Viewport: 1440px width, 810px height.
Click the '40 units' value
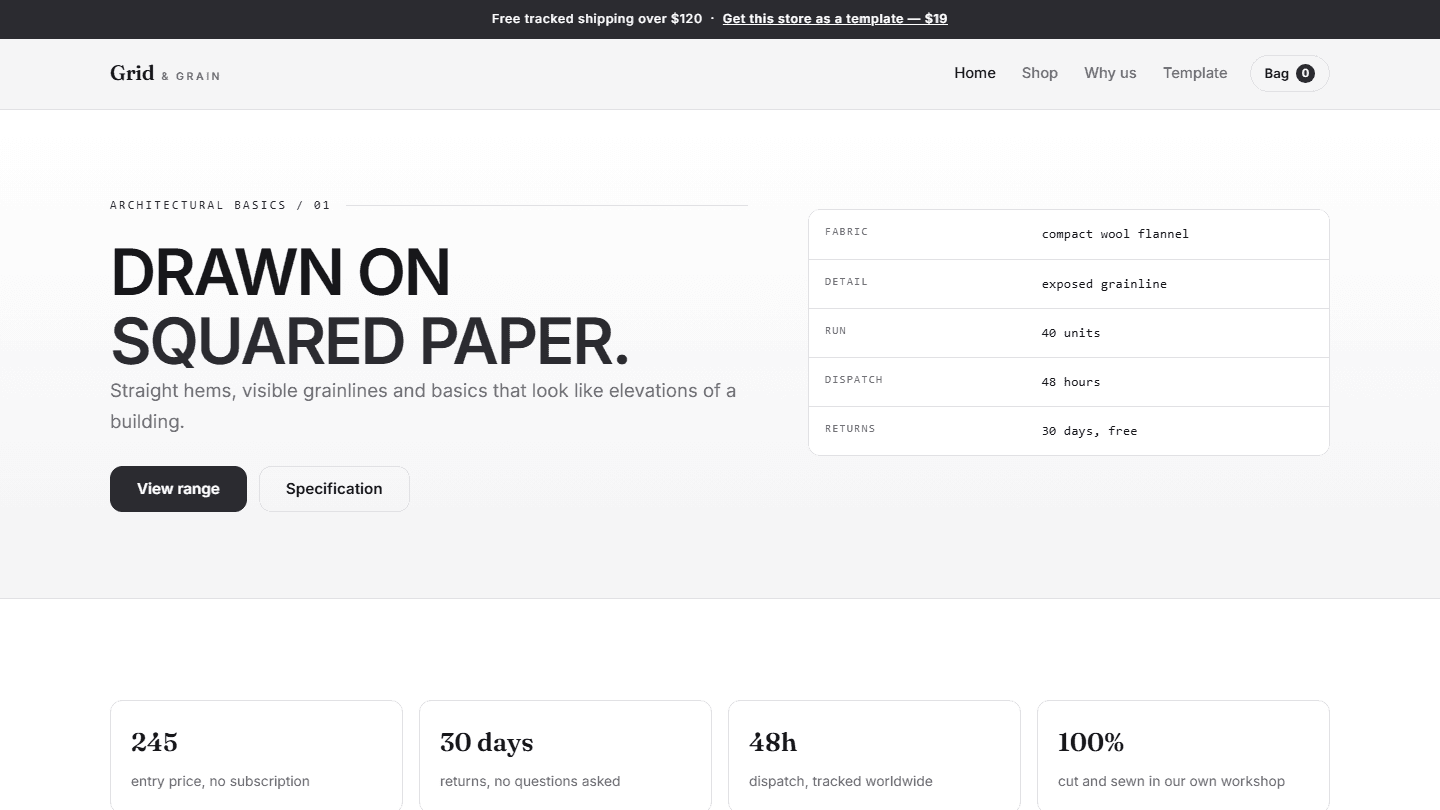click(1071, 333)
